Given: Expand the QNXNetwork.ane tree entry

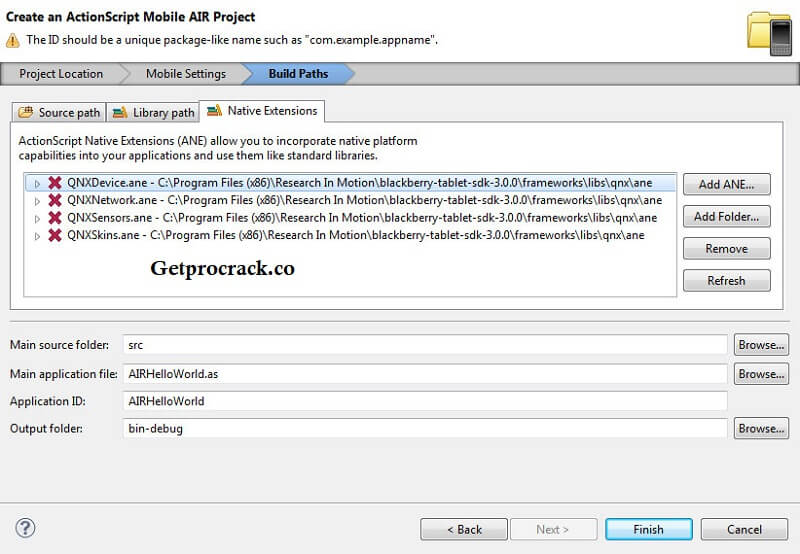Looking at the screenshot, I should [37, 201].
